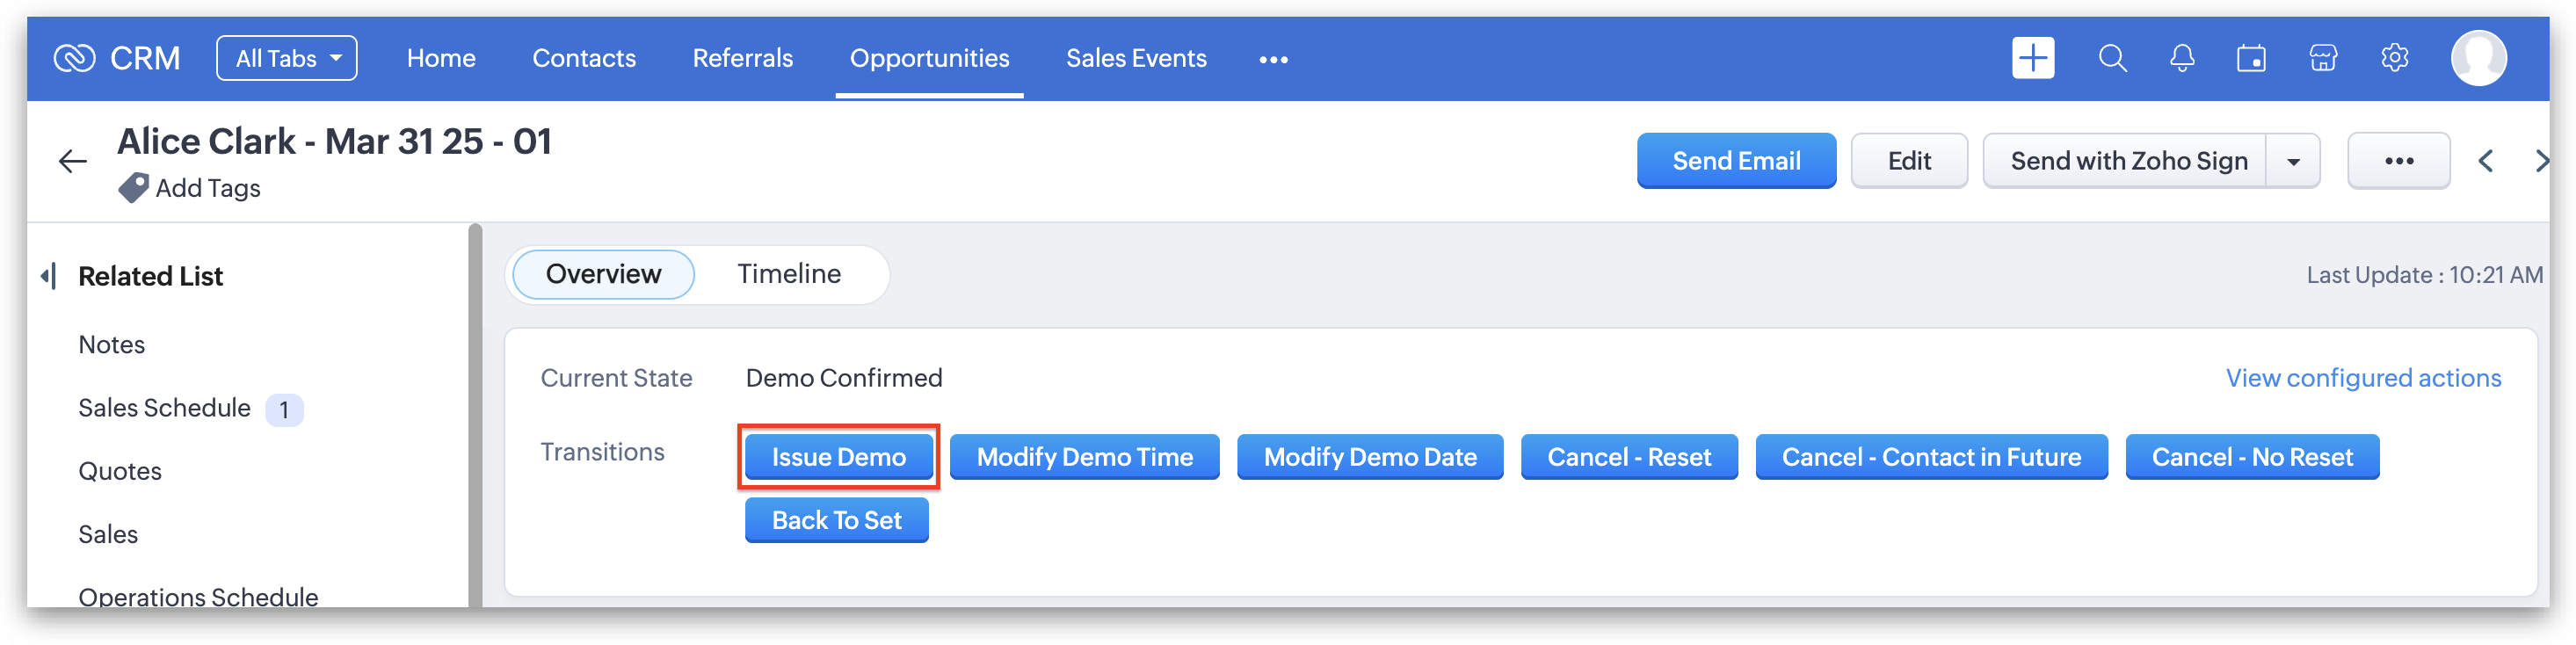Click the Issue Demo transition button
Image resolution: width=2576 pixels, height=645 pixels.
coord(838,457)
